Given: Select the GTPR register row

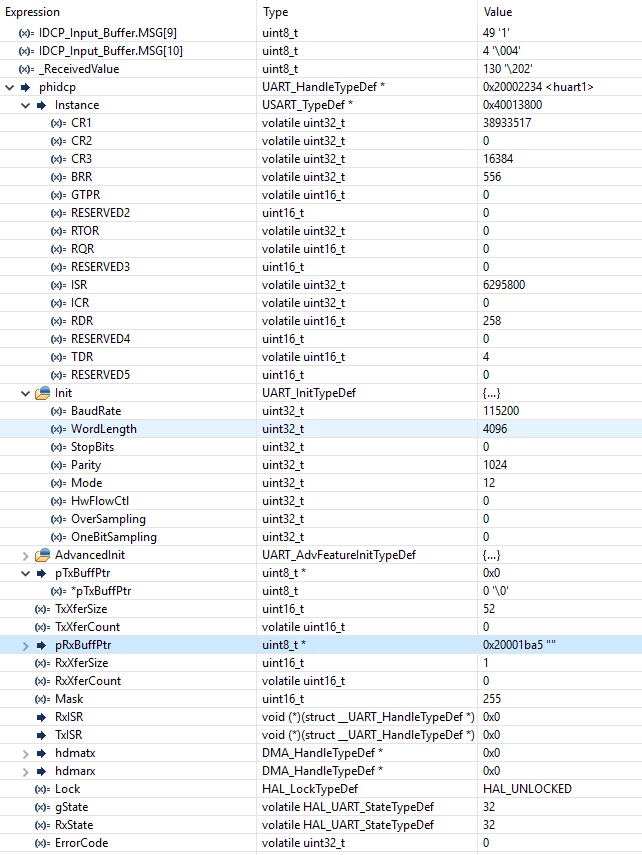Looking at the screenshot, I should coord(321,195).
